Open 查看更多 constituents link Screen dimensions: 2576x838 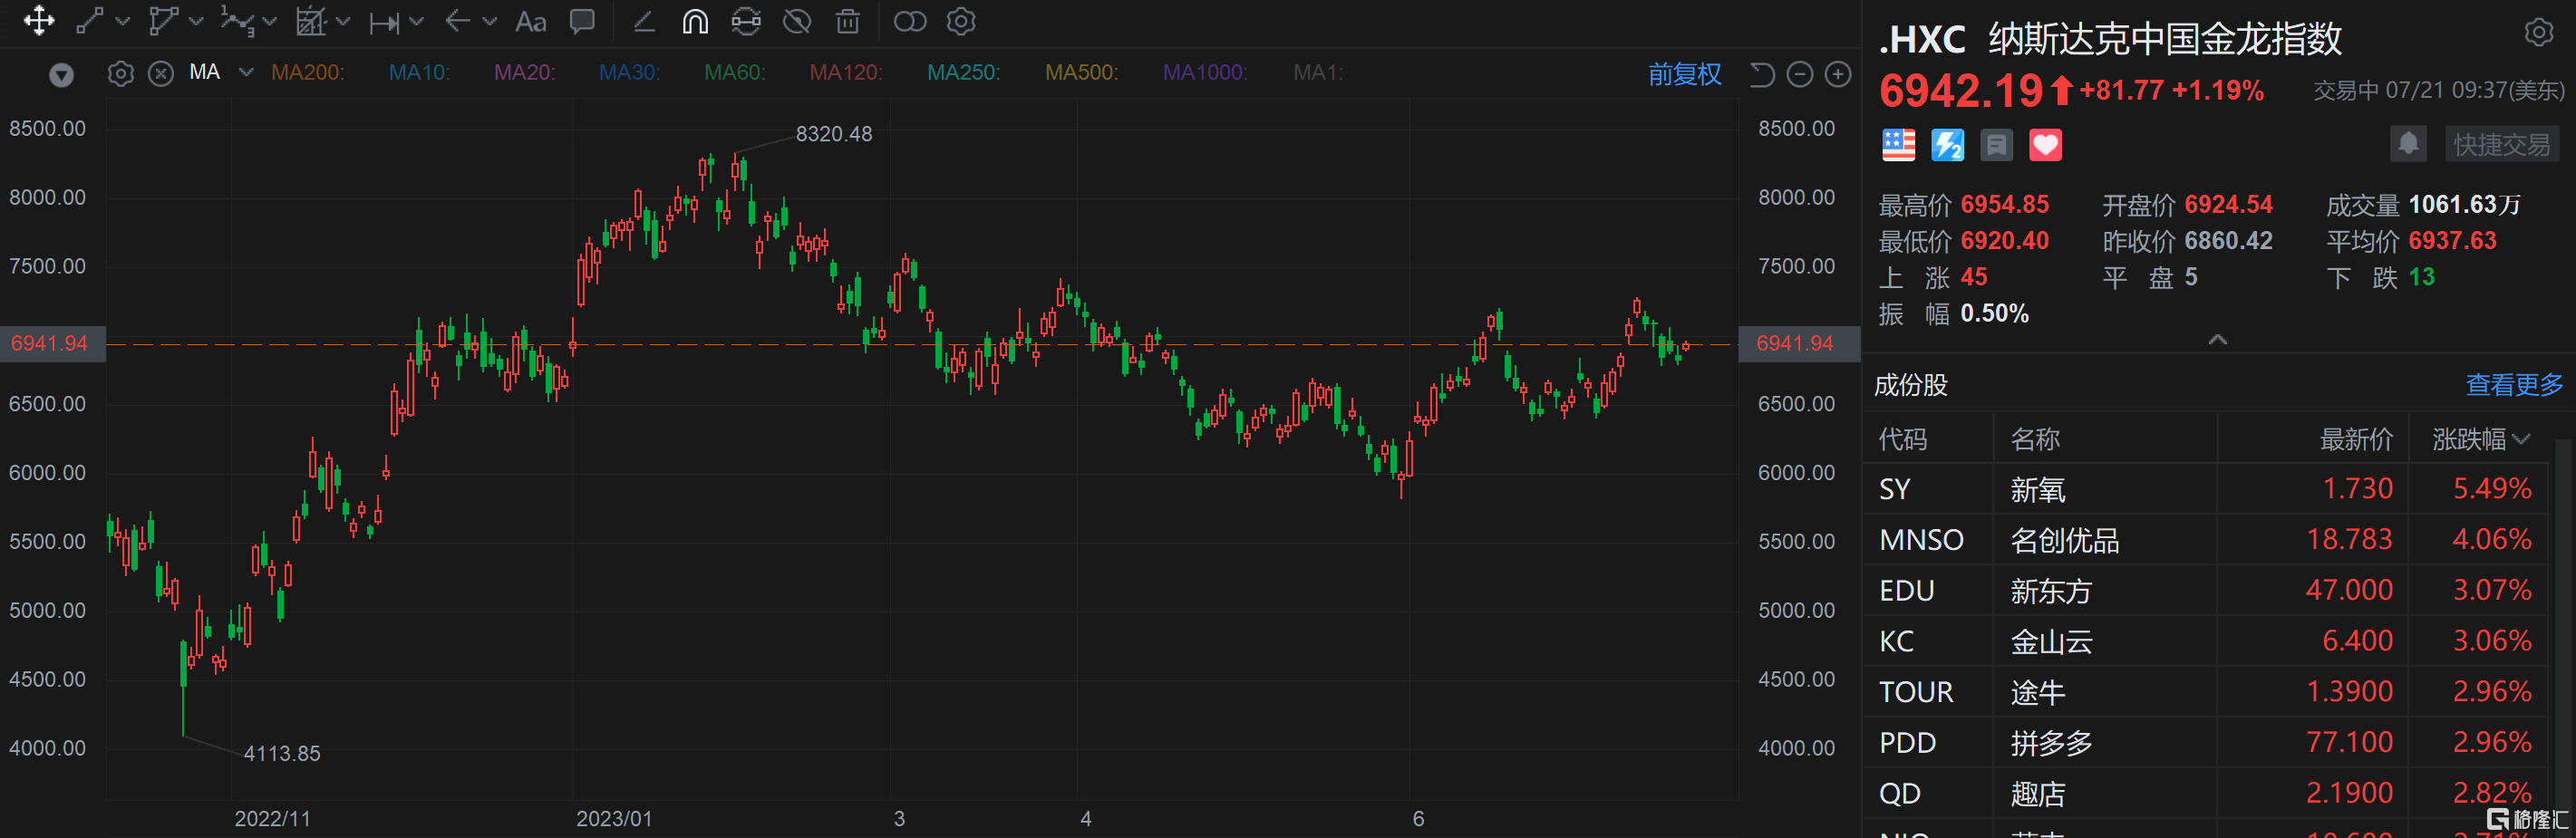2514,385
